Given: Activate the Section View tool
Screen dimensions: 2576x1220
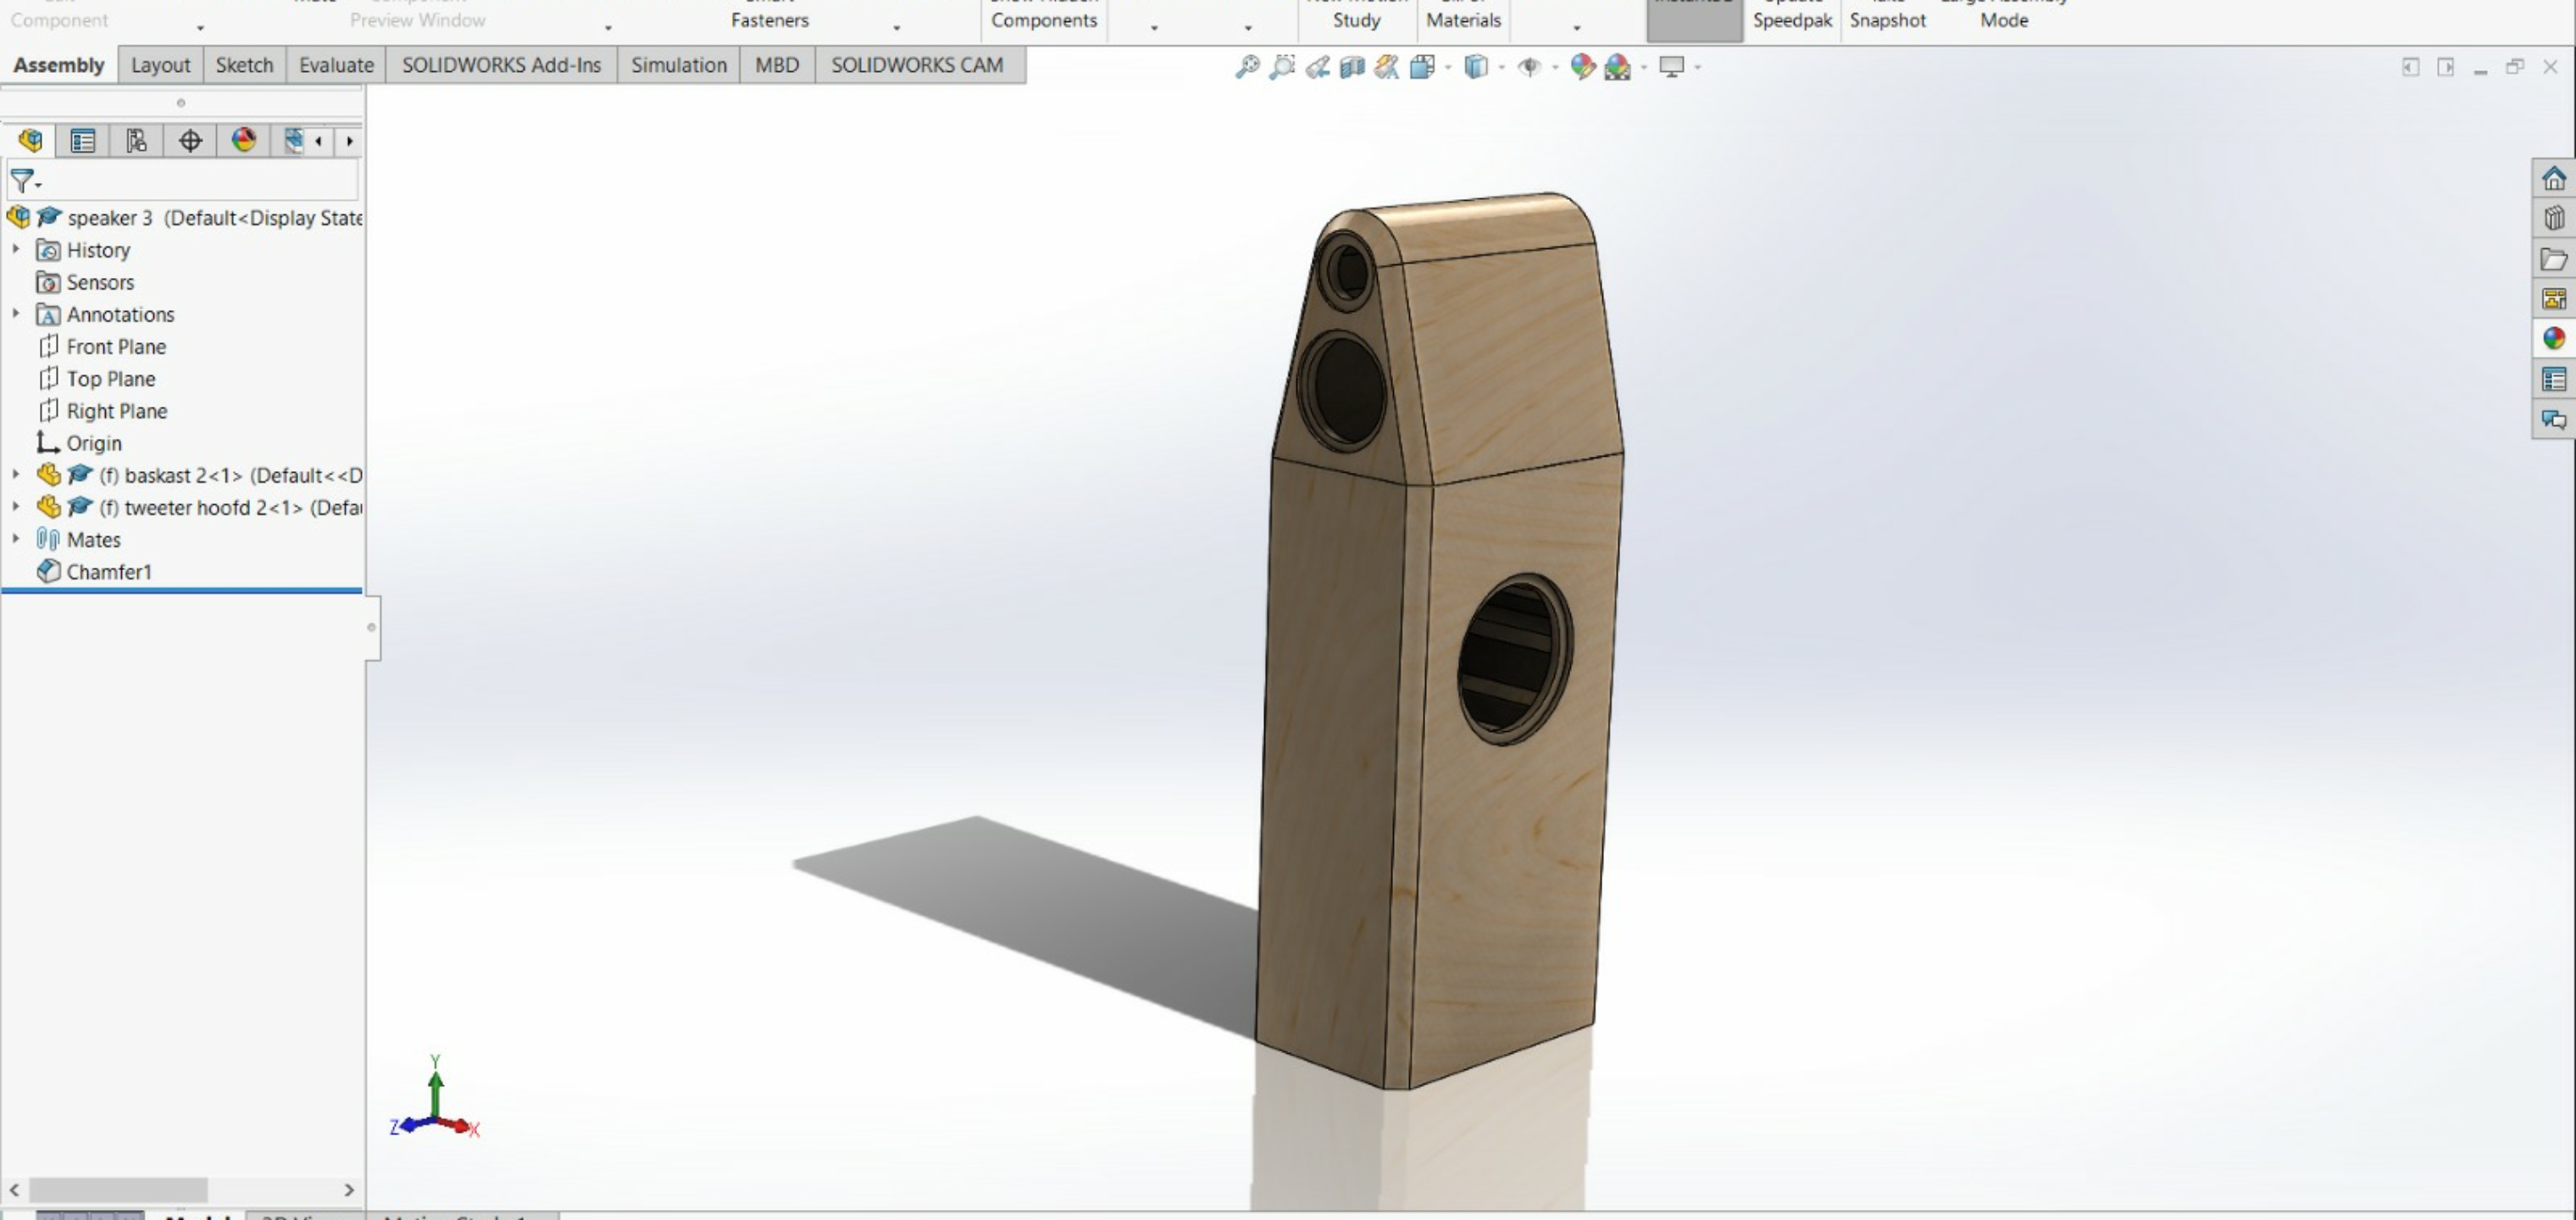Looking at the screenshot, I should (x=1352, y=67).
